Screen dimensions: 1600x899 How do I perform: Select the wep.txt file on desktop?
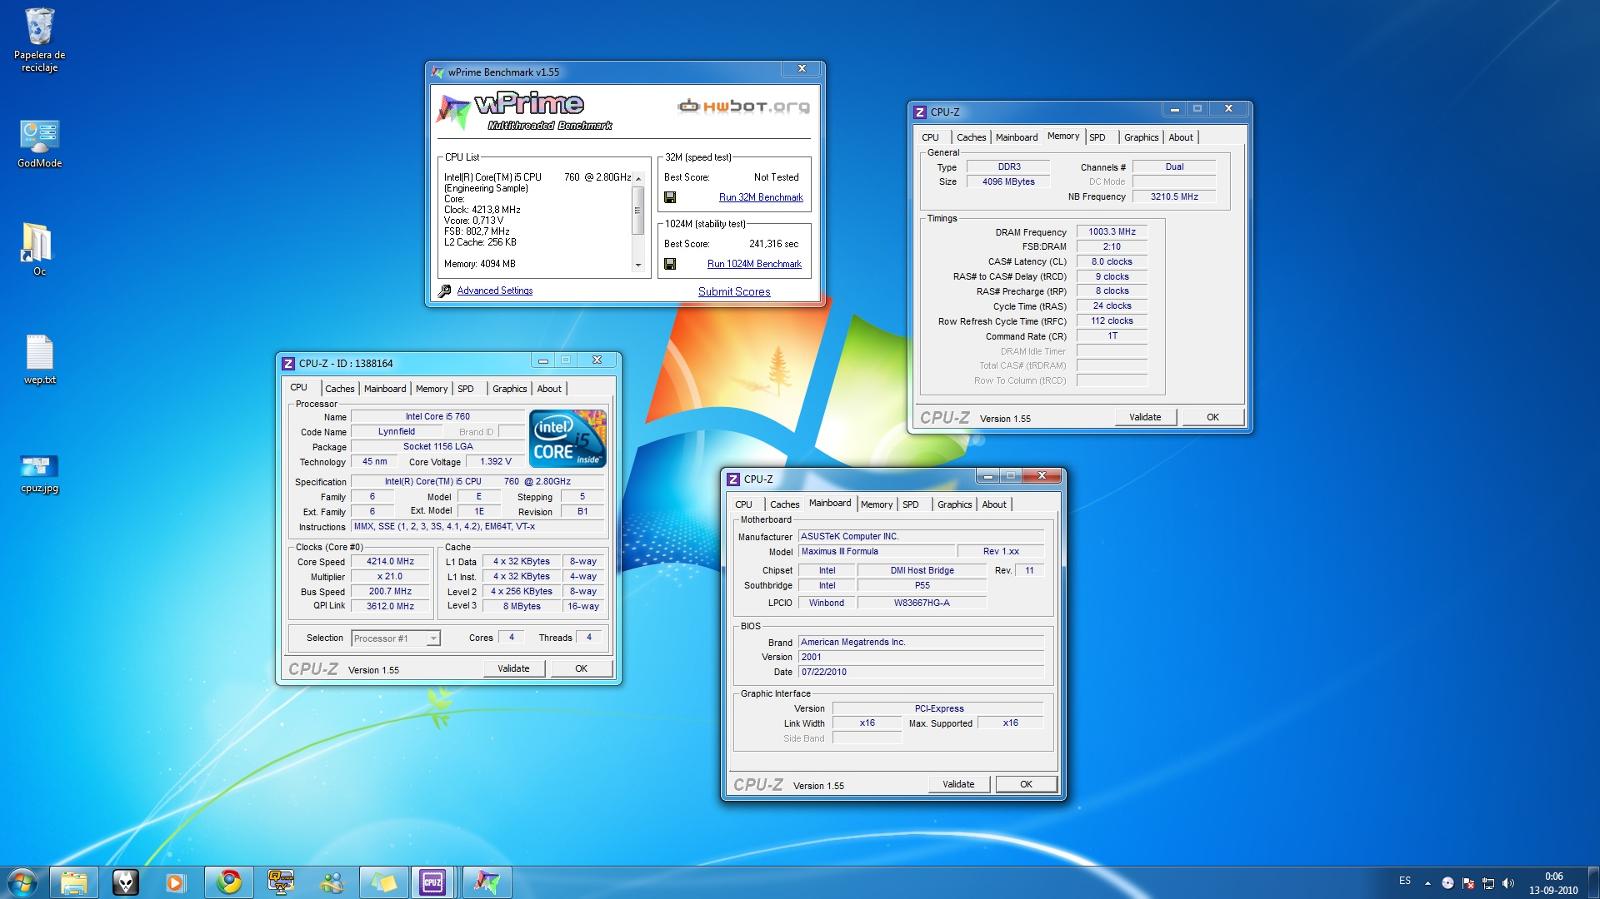40,359
